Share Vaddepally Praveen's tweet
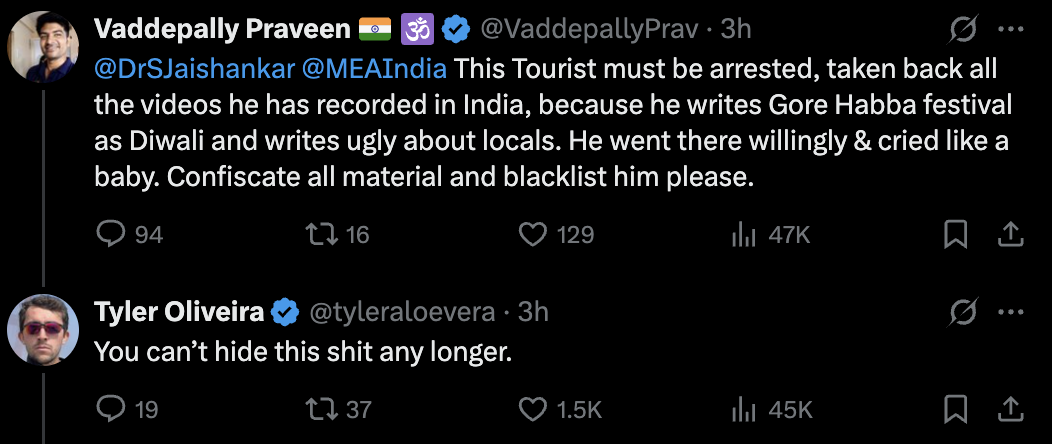 (1010, 234)
